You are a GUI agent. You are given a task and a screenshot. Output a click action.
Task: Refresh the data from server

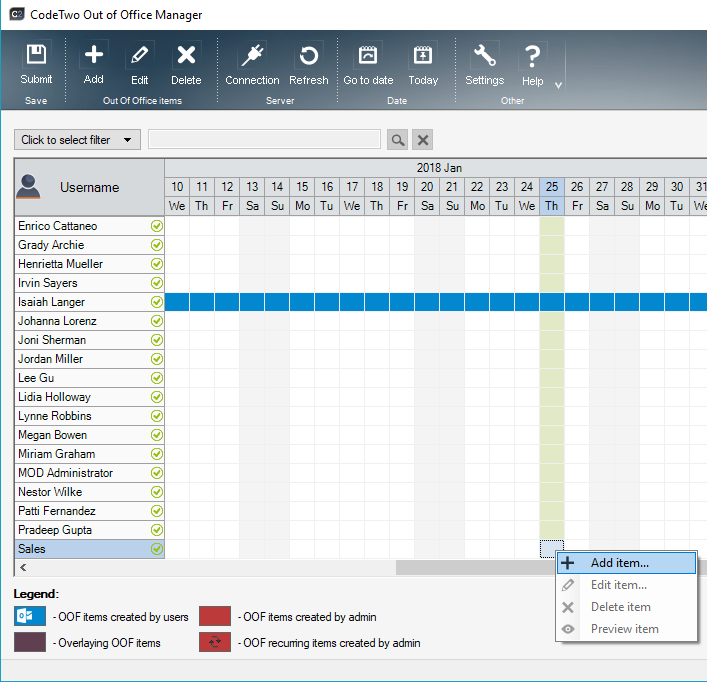pyautogui.click(x=309, y=56)
